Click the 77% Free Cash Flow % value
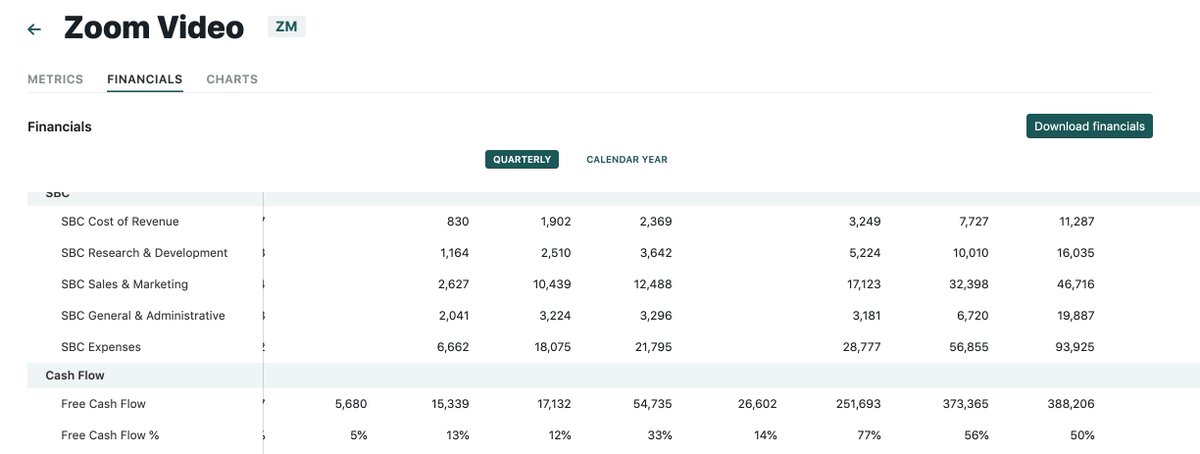Image resolution: width=1200 pixels, height=454 pixels. coord(868,435)
